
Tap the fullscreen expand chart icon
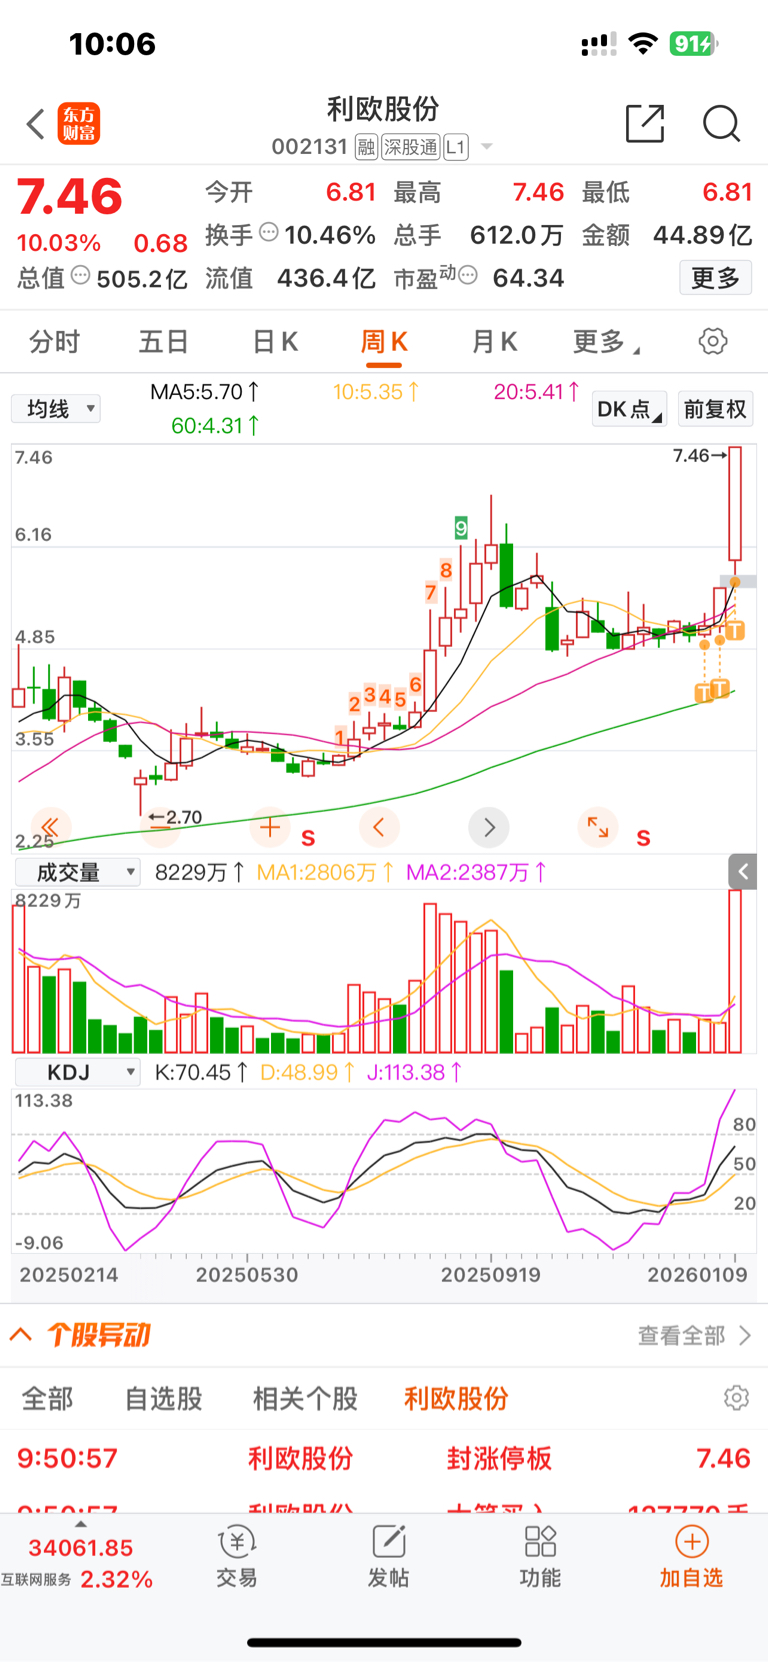point(598,827)
